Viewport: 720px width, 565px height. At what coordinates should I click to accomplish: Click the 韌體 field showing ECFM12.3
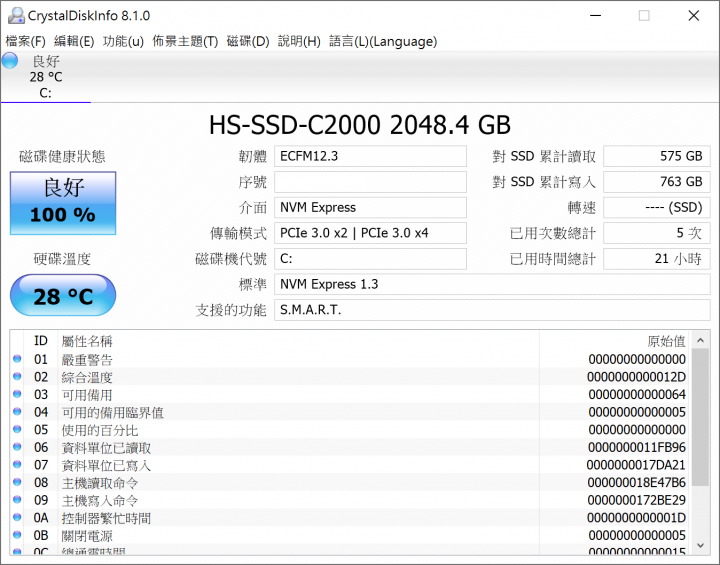pyautogui.click(x=370, y=156)
